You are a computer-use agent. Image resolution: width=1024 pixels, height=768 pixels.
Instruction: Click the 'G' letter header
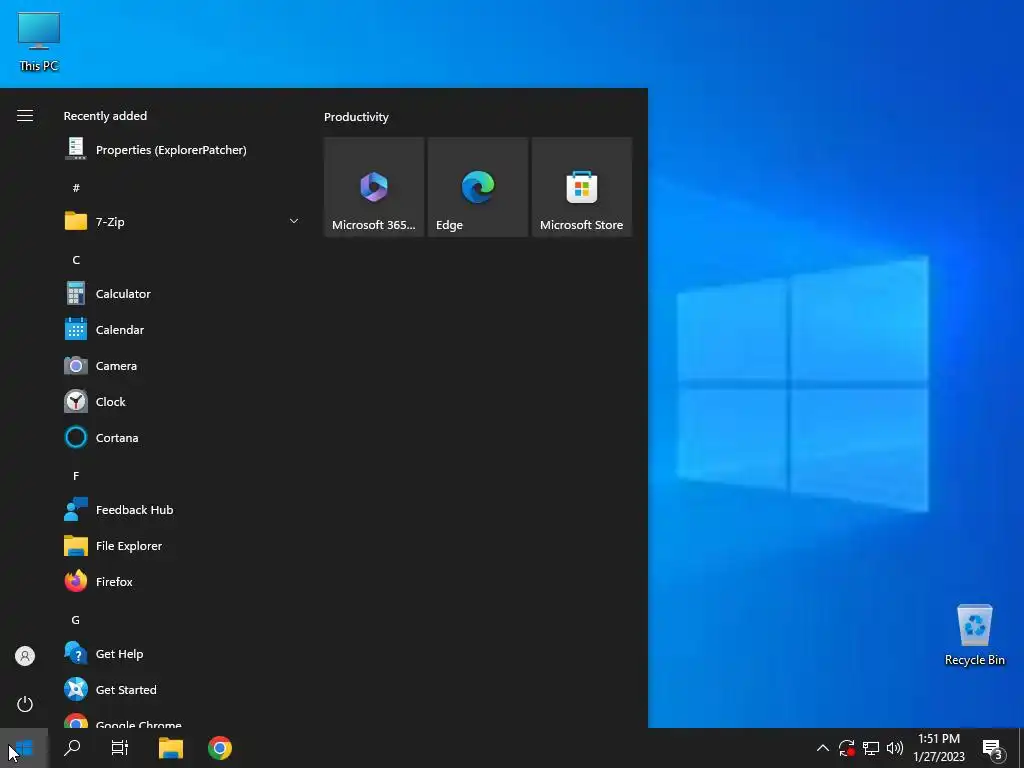76,620
